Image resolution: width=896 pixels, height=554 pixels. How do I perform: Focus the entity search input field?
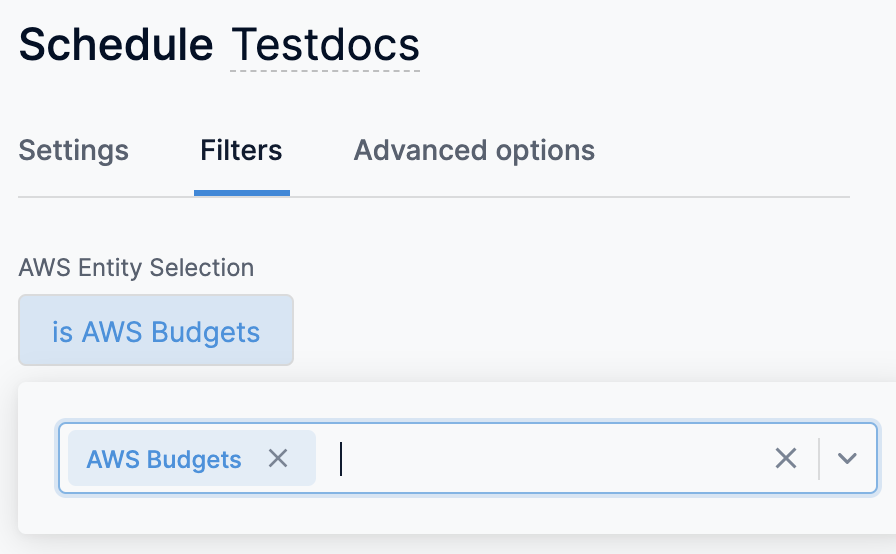click(x=550, y=458)
